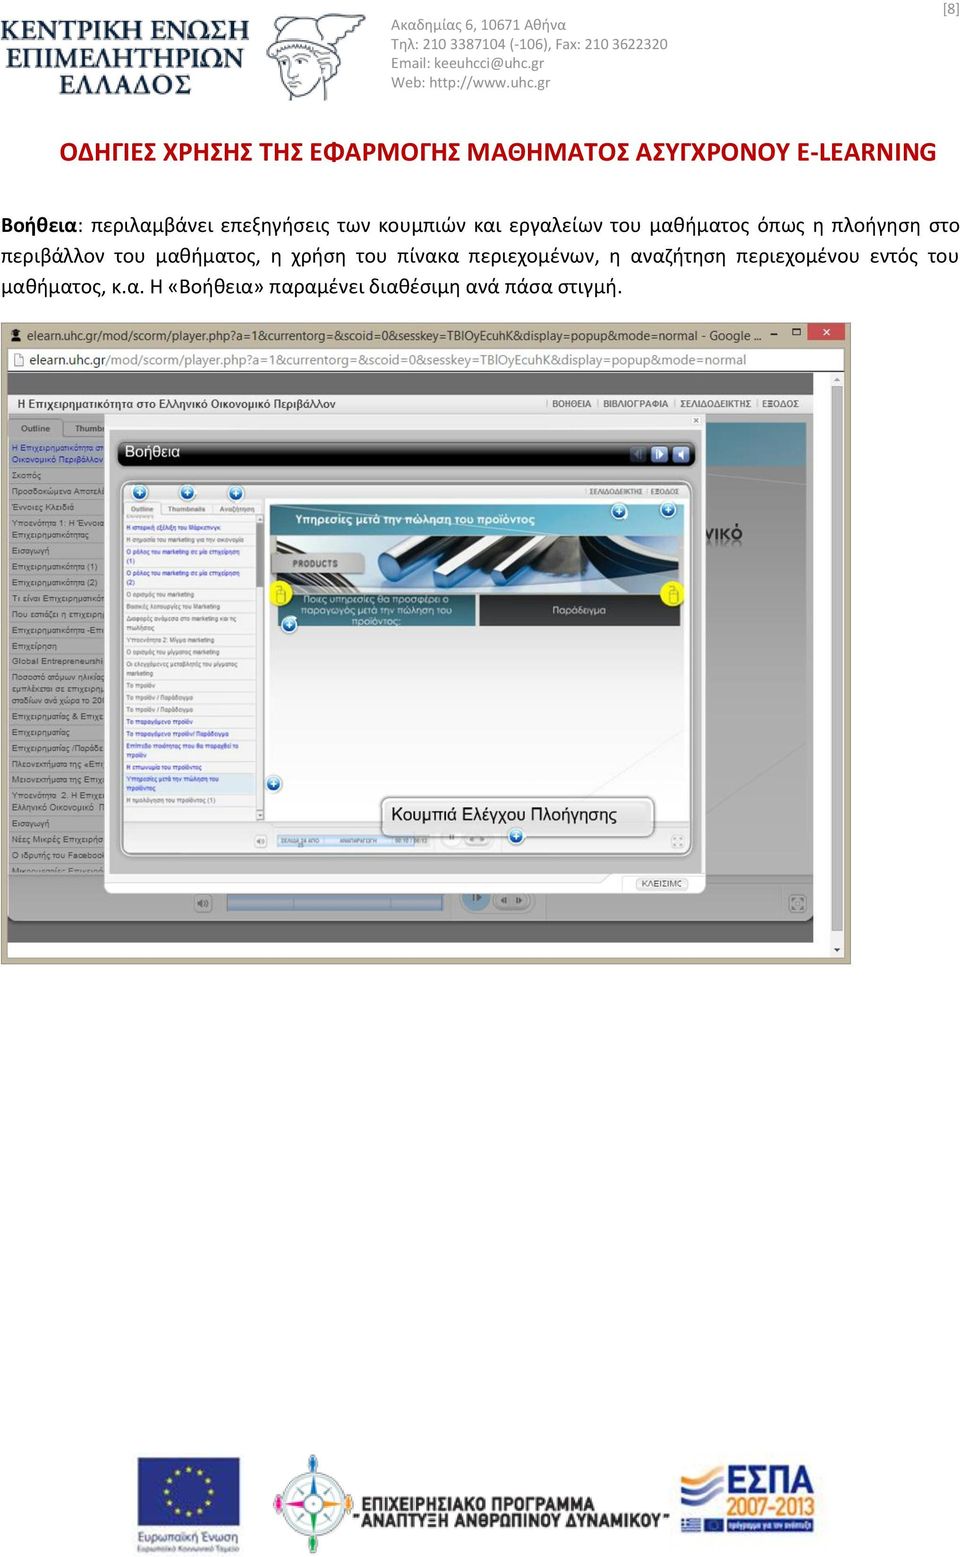Toggle the inner help player volume icon
Screen dimensions: 960x1557
click(261, 841)
